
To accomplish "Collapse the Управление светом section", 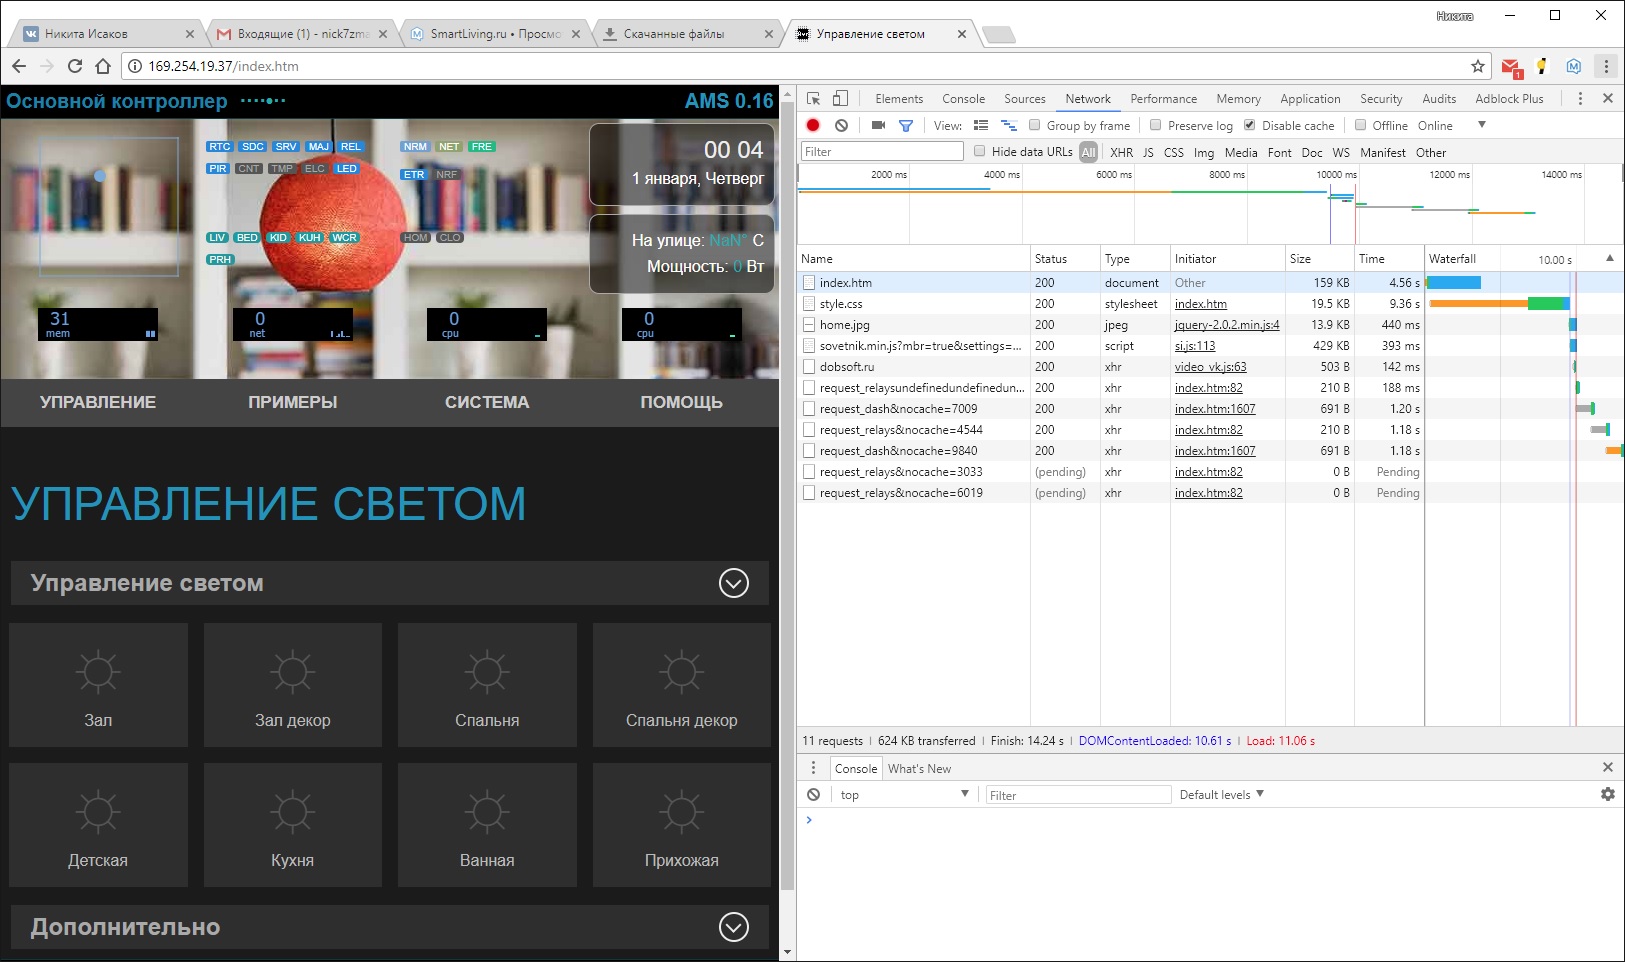I will coord(733,583).
